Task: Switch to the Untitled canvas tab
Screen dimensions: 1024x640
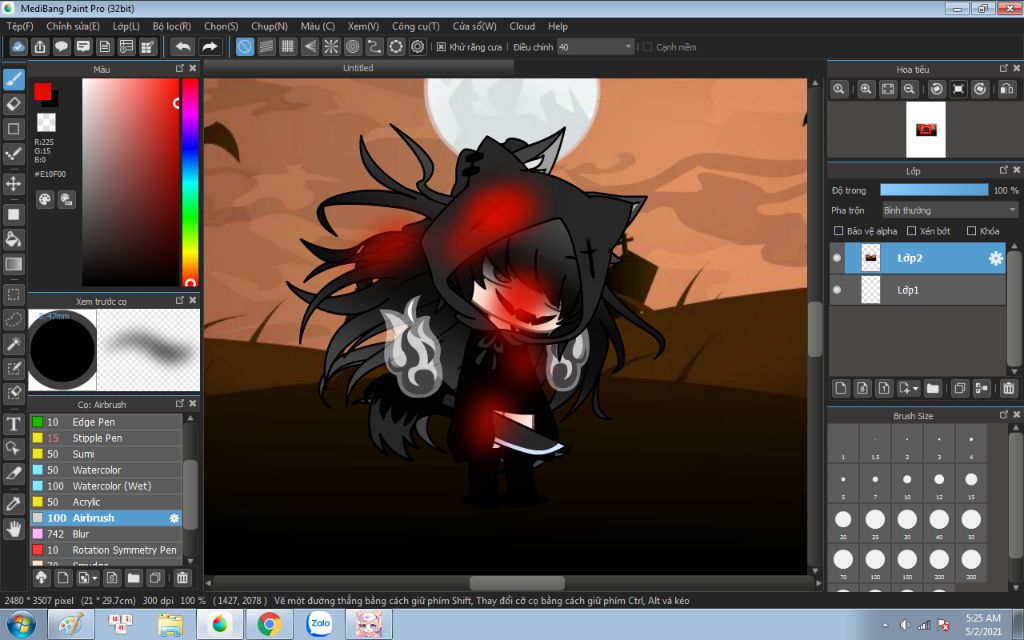Action: [358, 68]
